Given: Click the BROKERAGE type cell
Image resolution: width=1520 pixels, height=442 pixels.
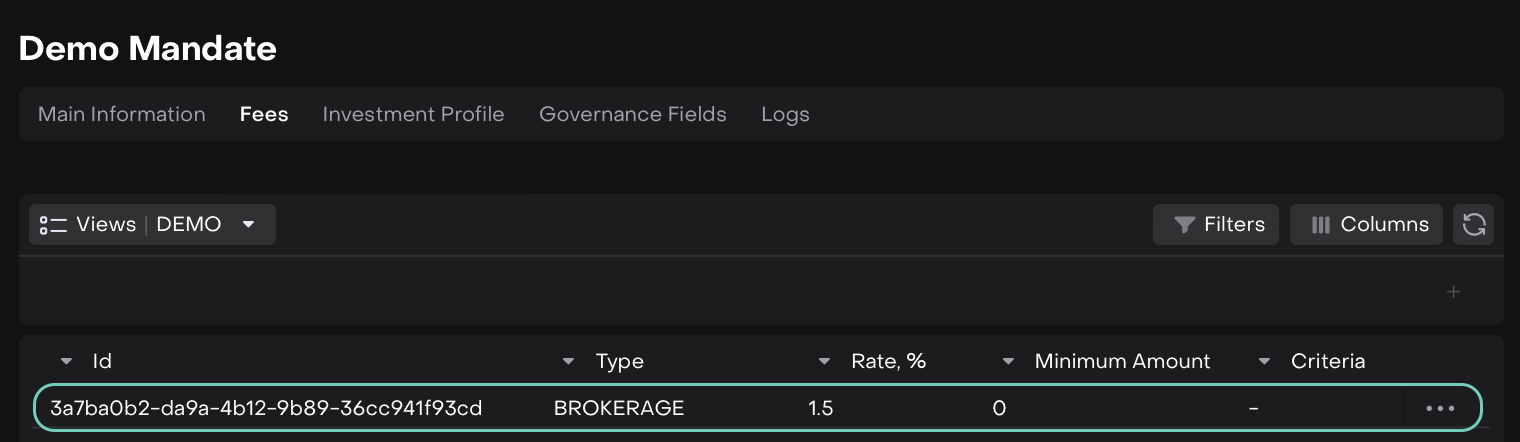Looking at the screenshot, I should point(619,408).
